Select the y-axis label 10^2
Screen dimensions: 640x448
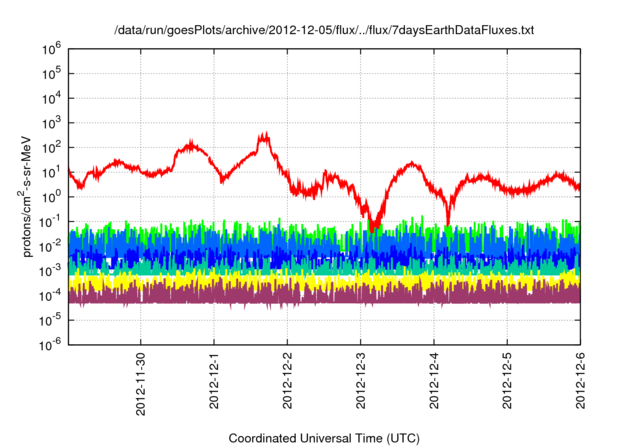pyautogui.click(x=51, y=147)
